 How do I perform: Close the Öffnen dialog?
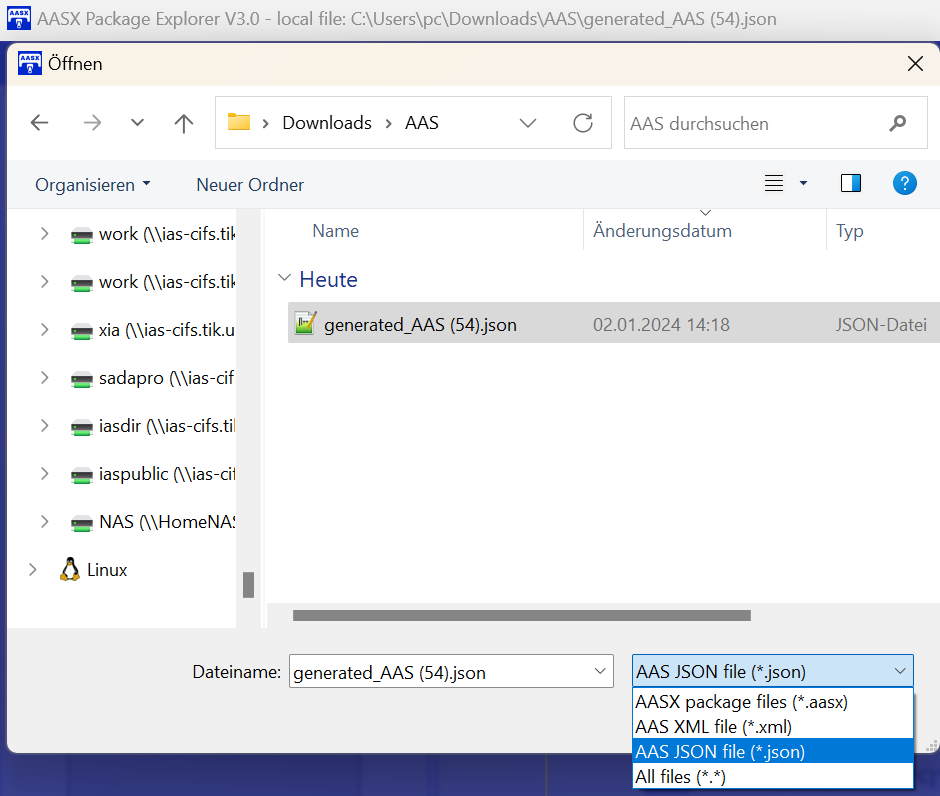(x=914, y=64)
